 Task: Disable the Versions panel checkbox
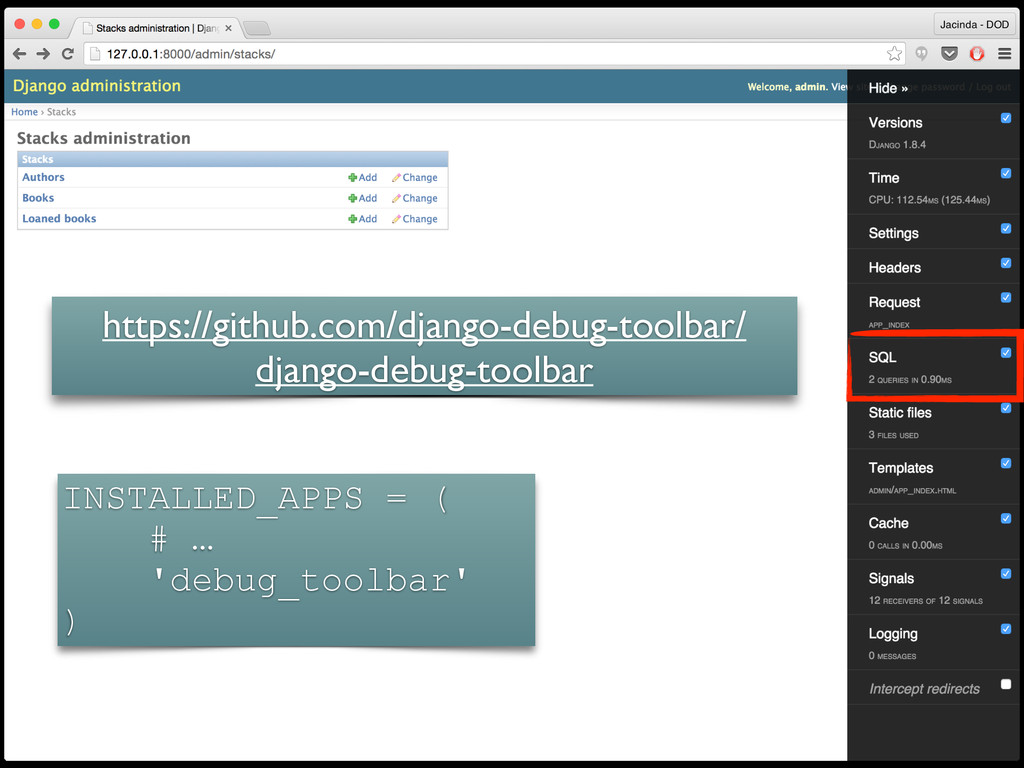[1006, 118]
